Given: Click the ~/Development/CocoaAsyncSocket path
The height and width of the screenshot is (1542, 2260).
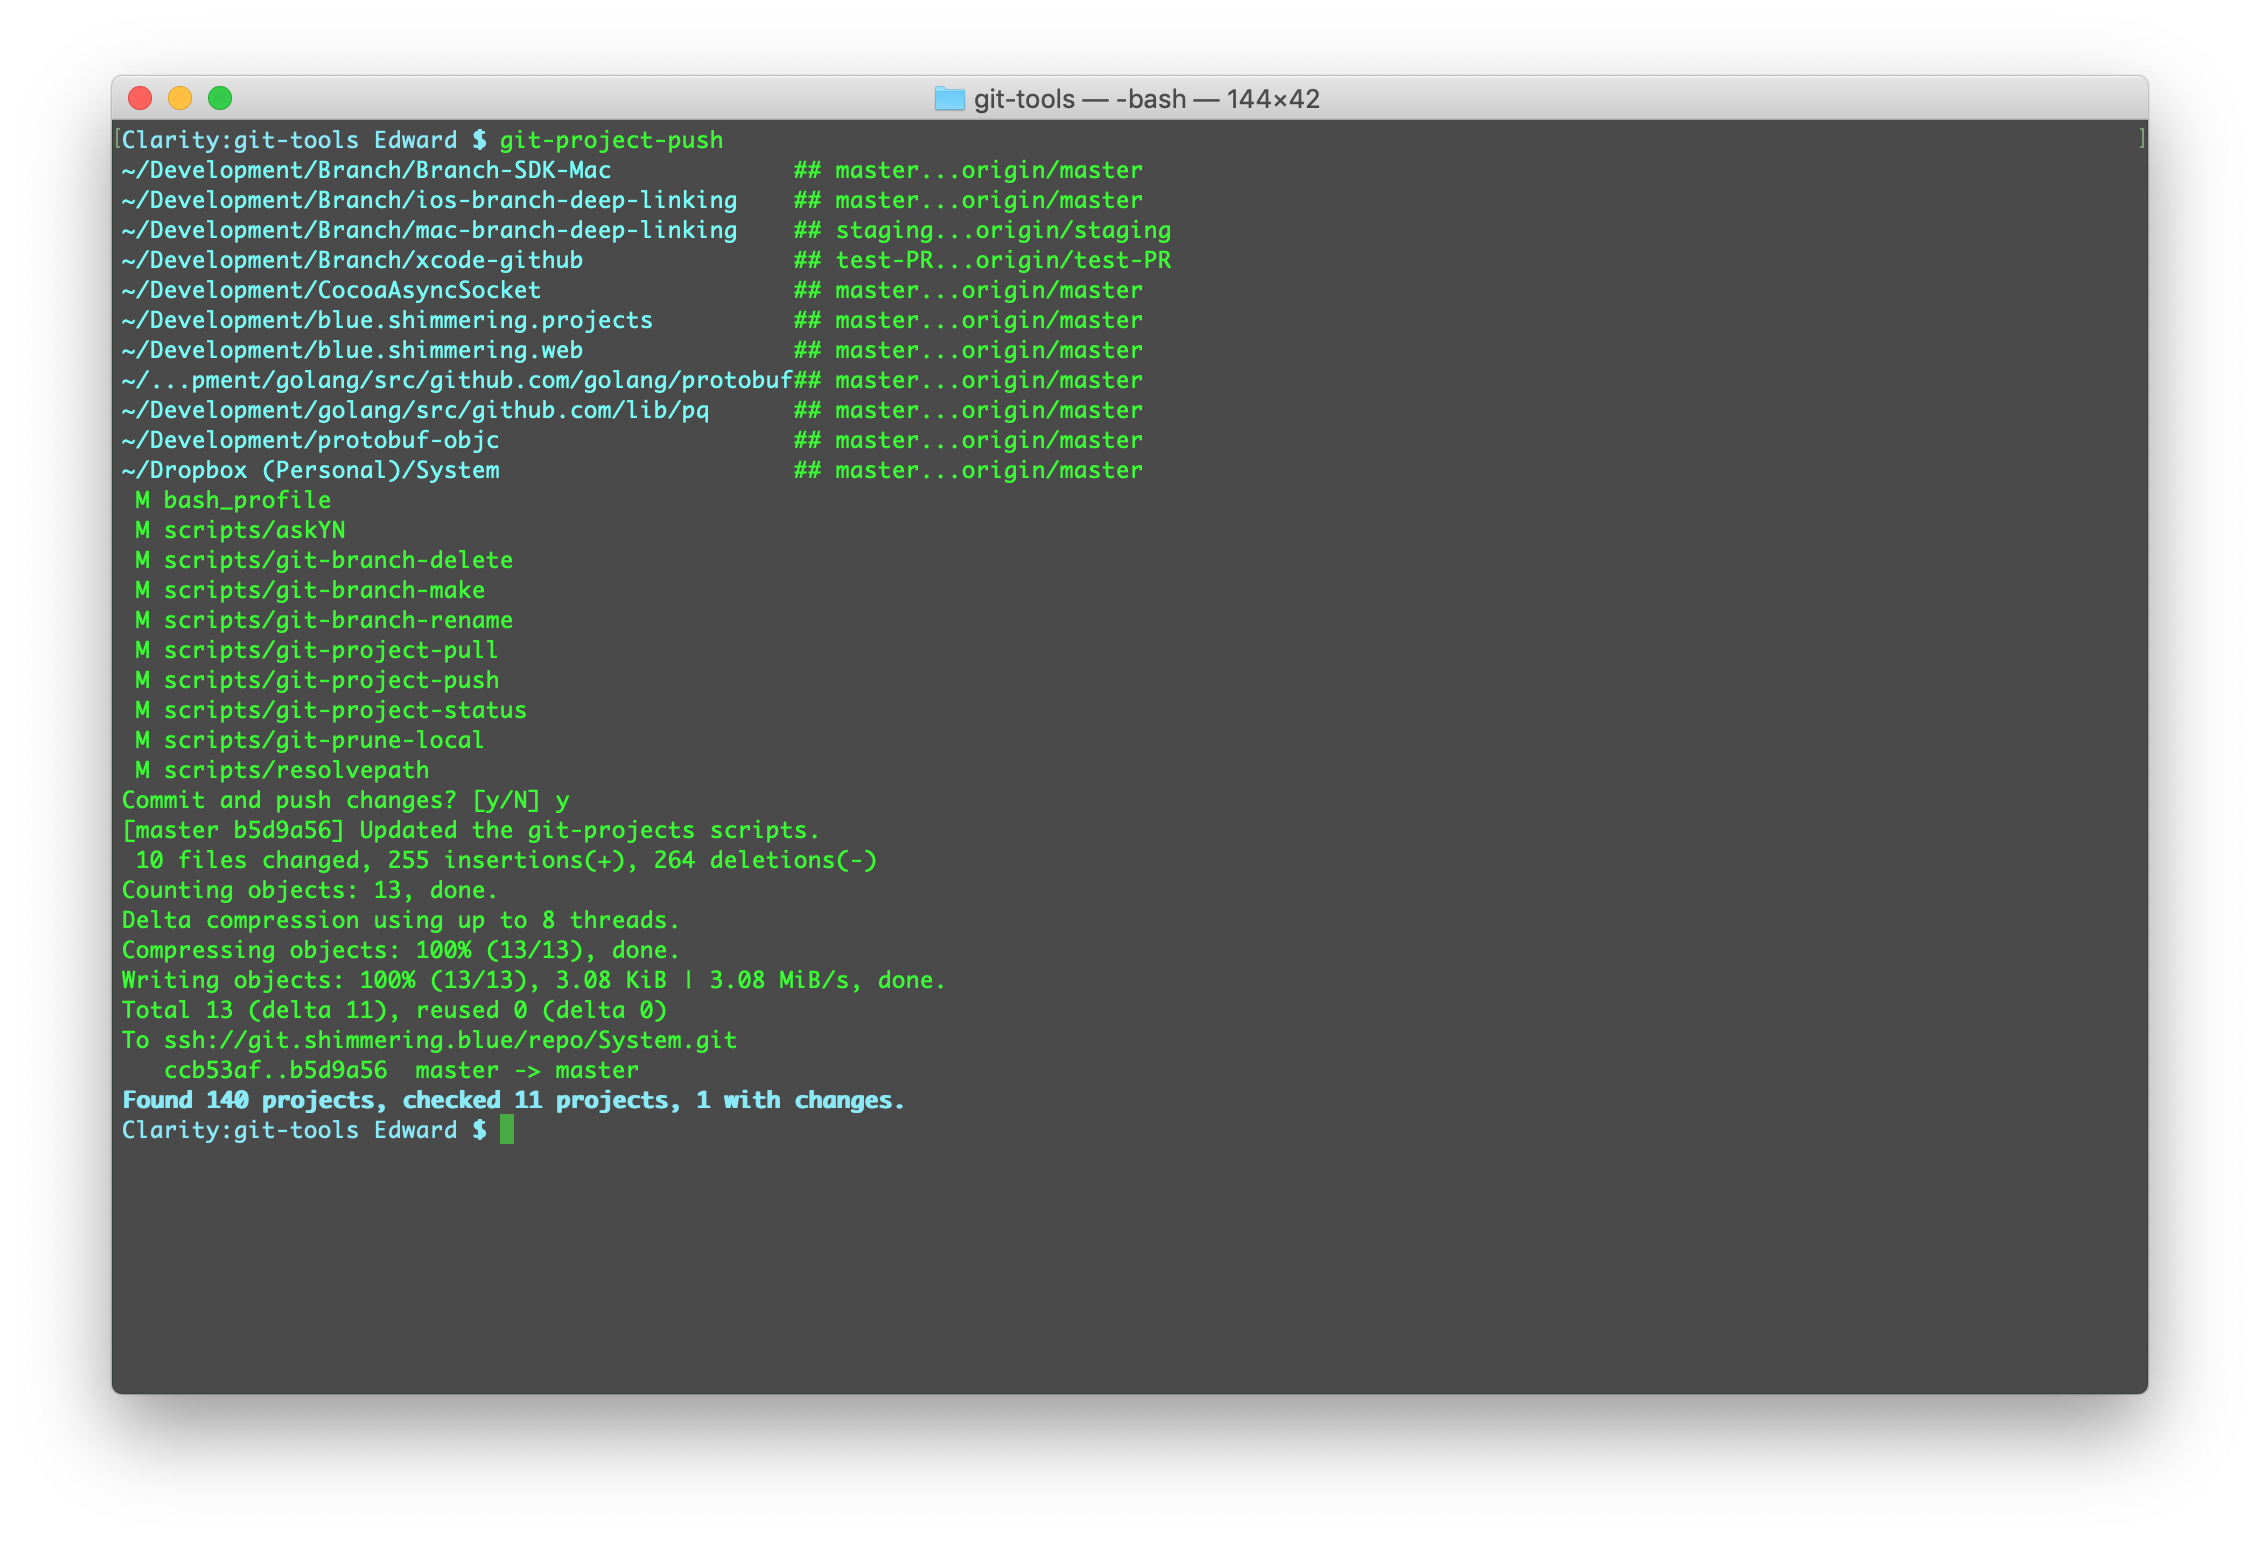Looking at the screenshot, I should pos(331,290).
